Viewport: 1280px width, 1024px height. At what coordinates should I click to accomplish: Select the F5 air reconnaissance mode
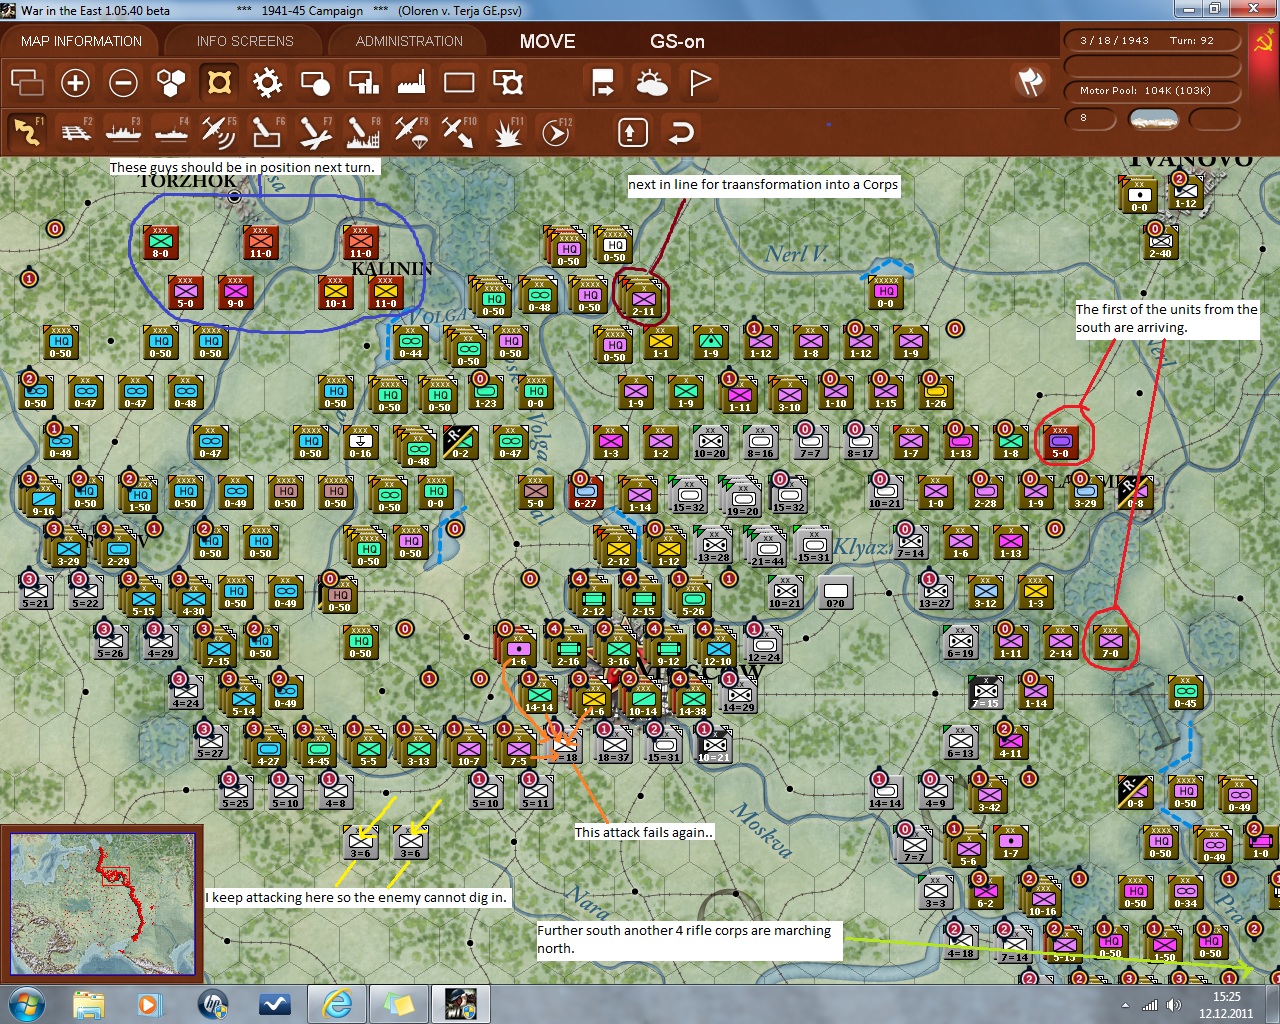click(219, 131)
